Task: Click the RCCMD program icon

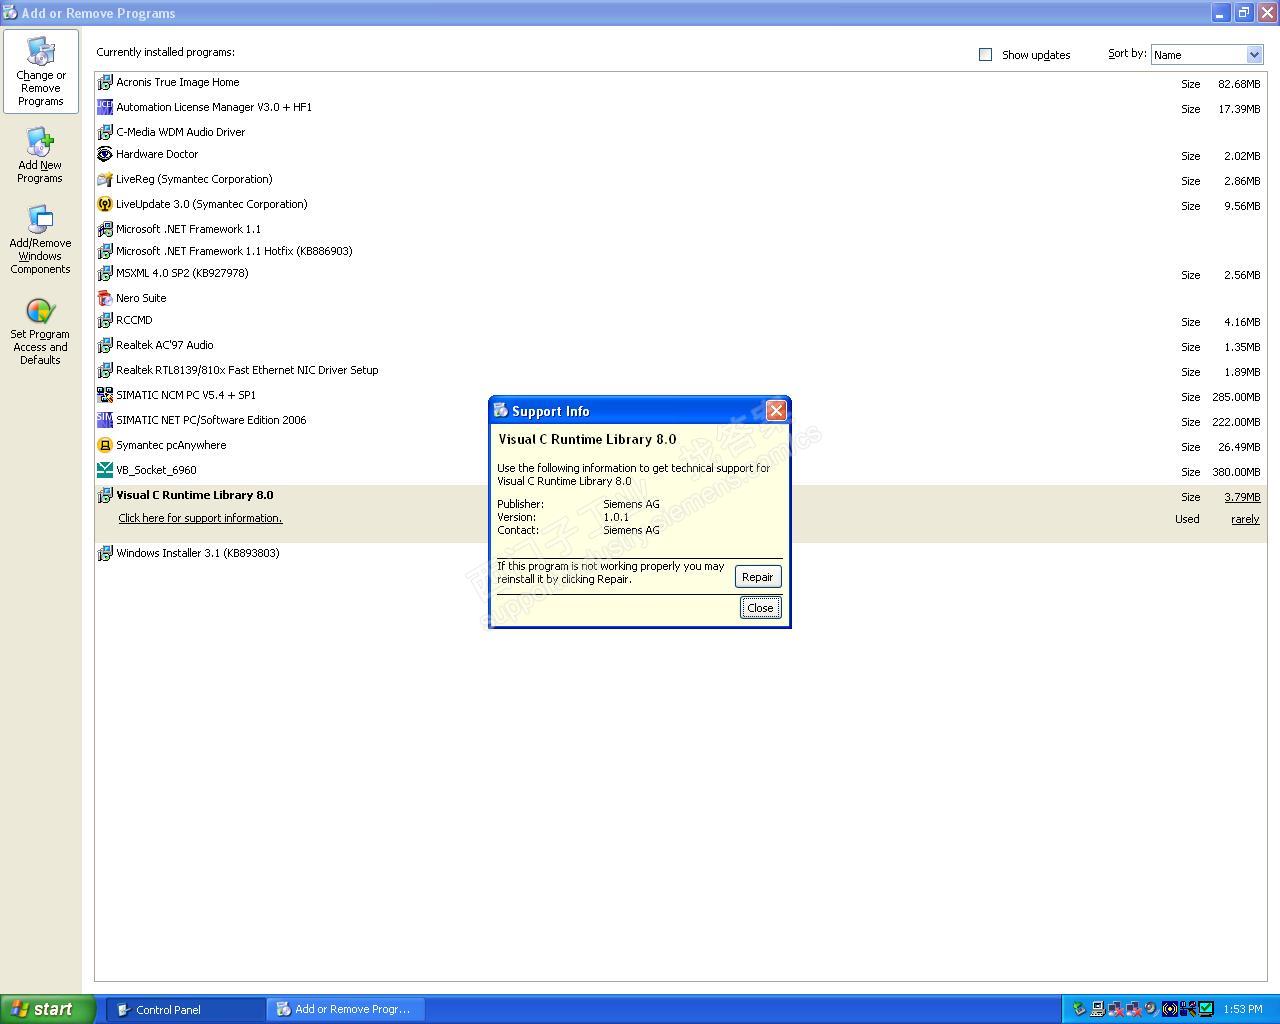Action: (x=105, y=320)
